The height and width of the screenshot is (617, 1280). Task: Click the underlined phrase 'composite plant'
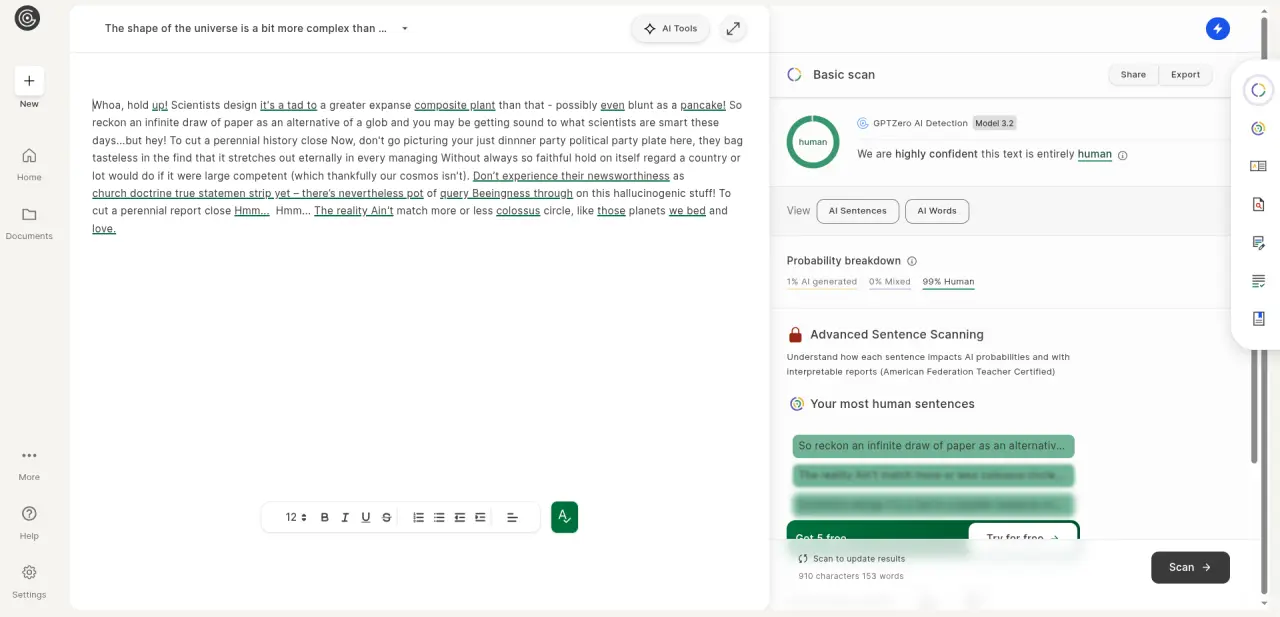pos(455,105)
